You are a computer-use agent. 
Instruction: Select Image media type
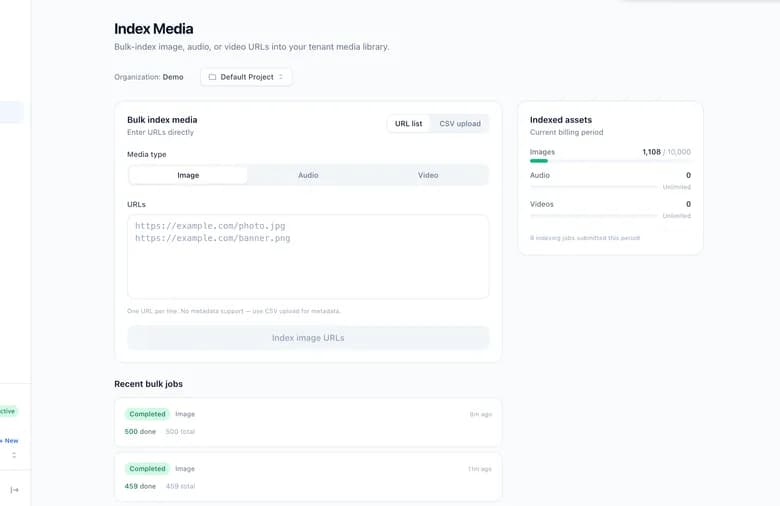[x=188, y=175]
